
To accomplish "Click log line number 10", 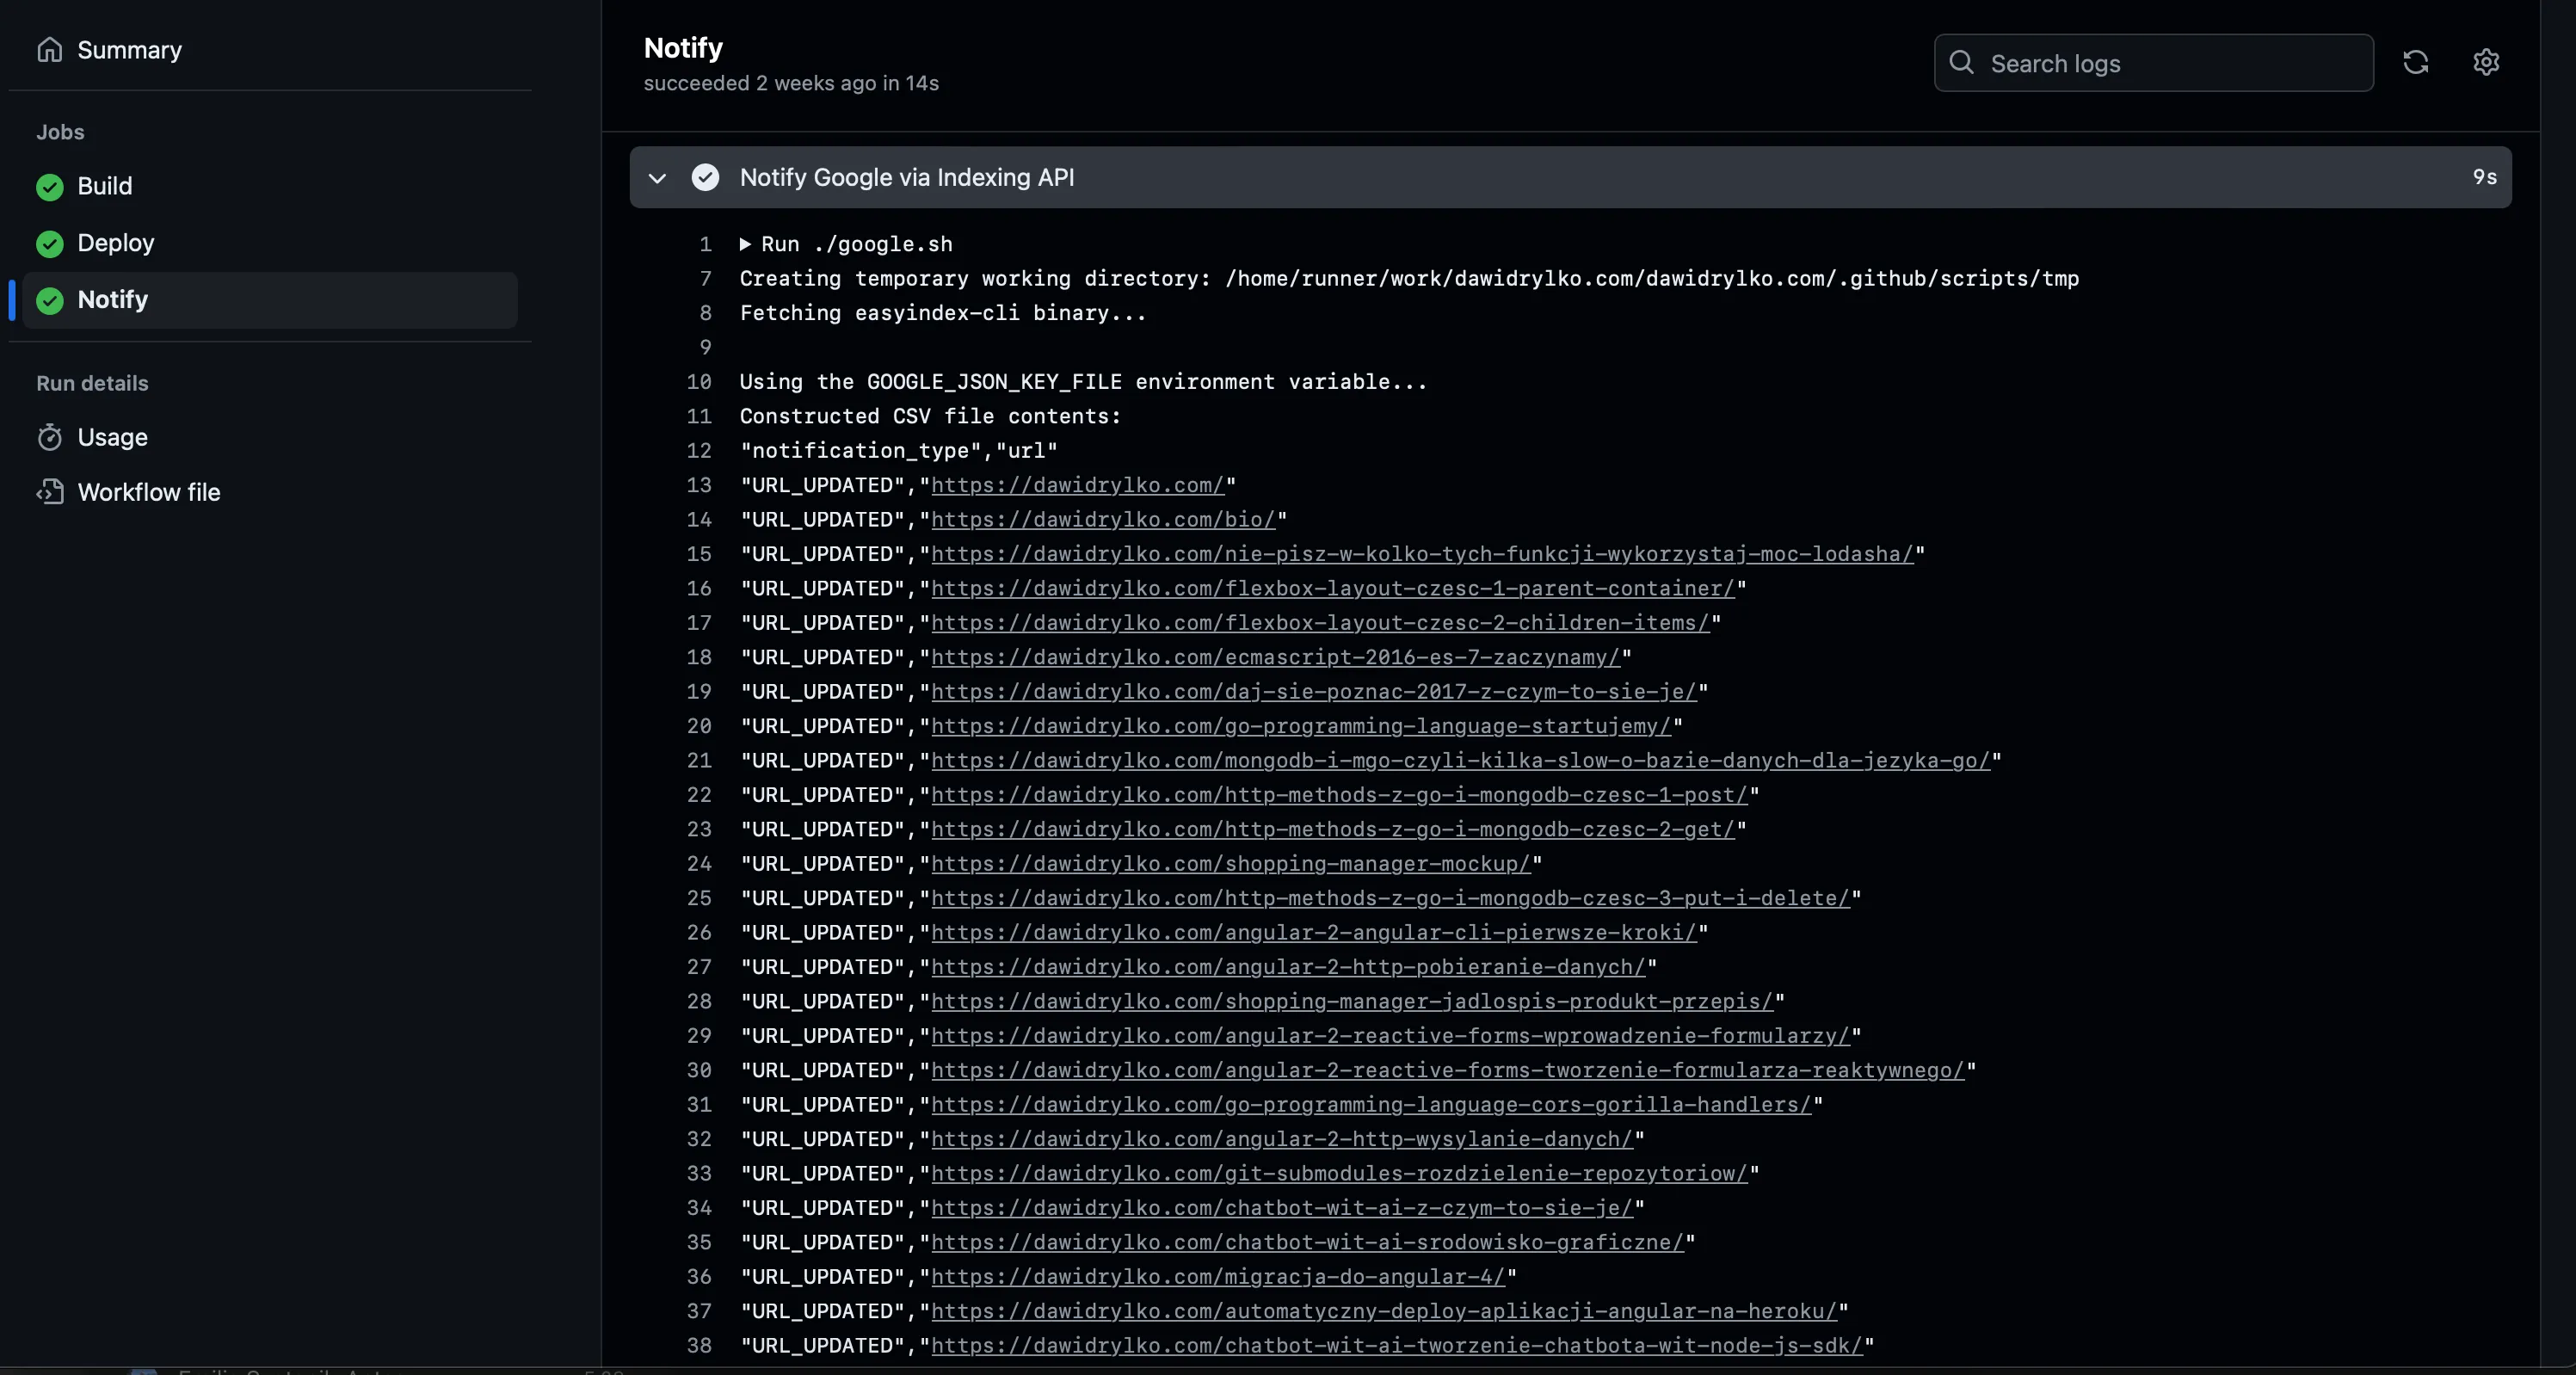I will [699, 382].
